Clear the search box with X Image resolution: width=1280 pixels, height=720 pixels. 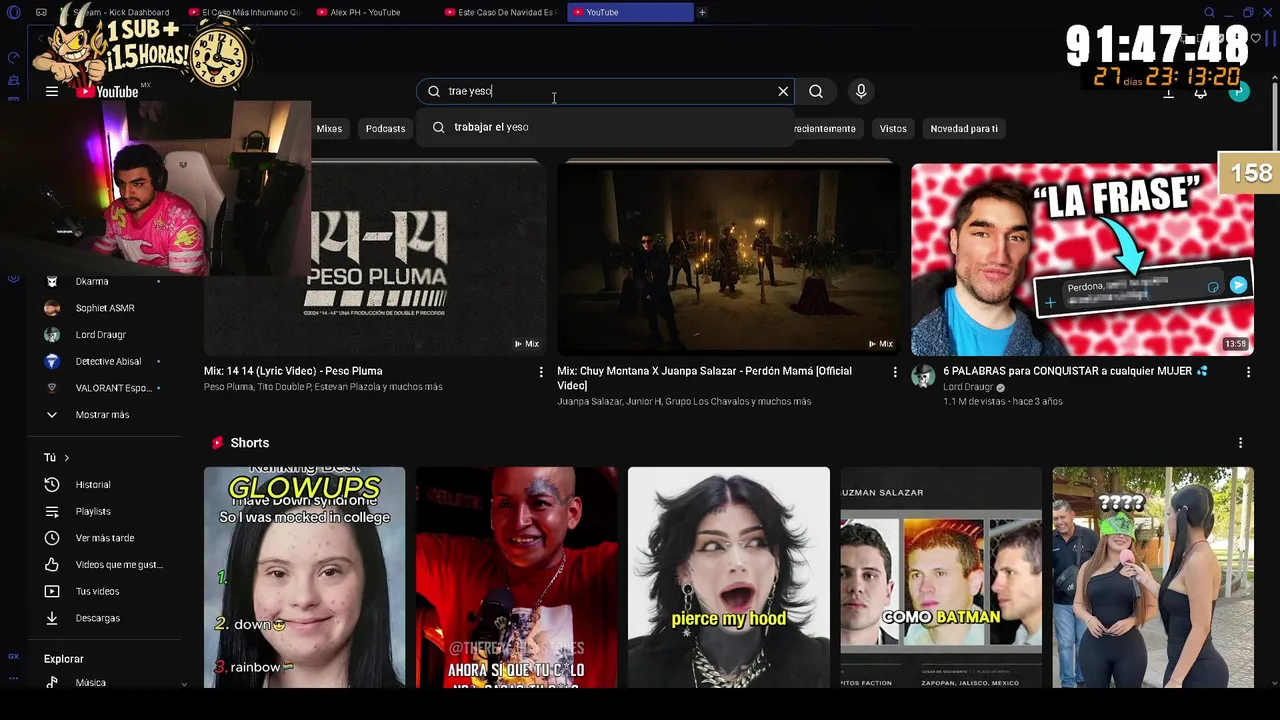(783, 91)
